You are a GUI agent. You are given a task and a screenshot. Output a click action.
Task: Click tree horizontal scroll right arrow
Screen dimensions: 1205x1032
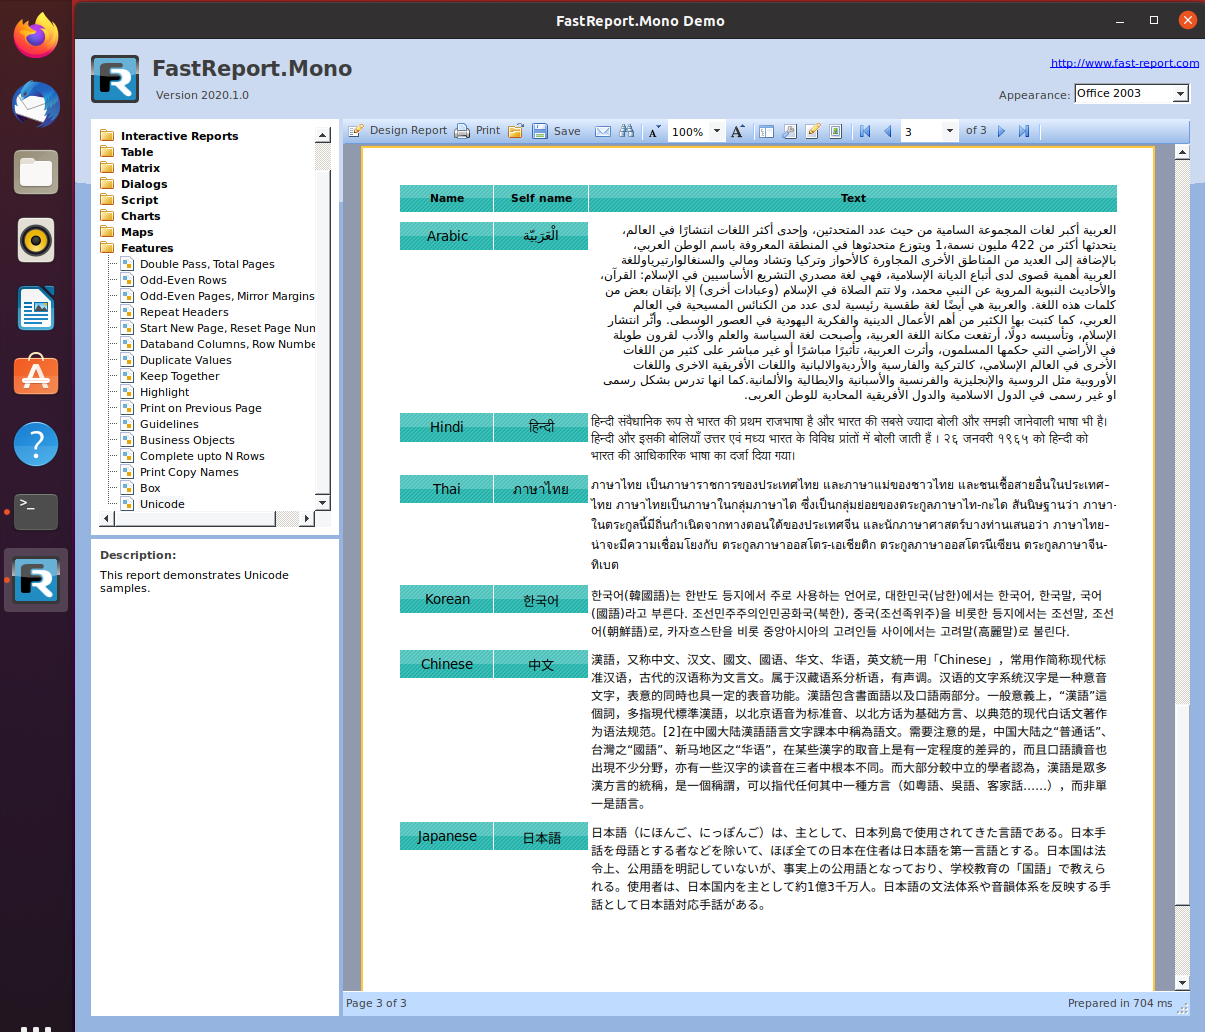pyautogui.click(x=307, y=518)
